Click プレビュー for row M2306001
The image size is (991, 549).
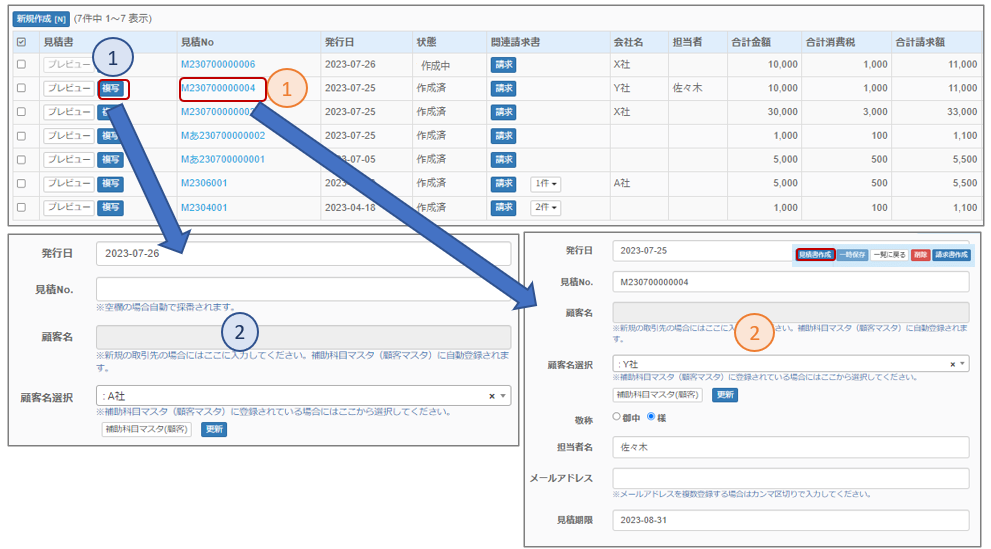point(69,183)
